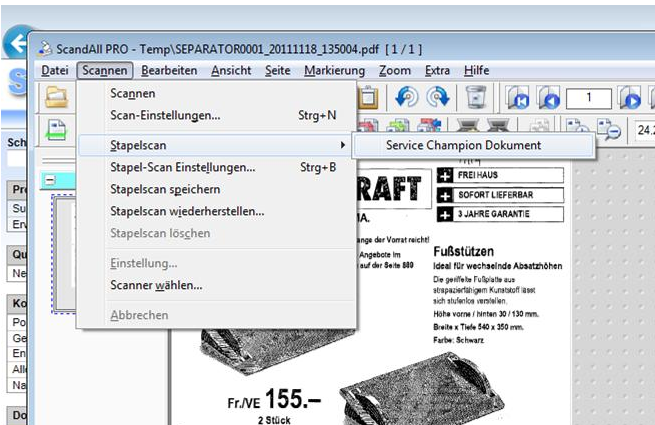Open the Zoom menu
This screenshot has width=655, height=425.
tap(395, 71)
